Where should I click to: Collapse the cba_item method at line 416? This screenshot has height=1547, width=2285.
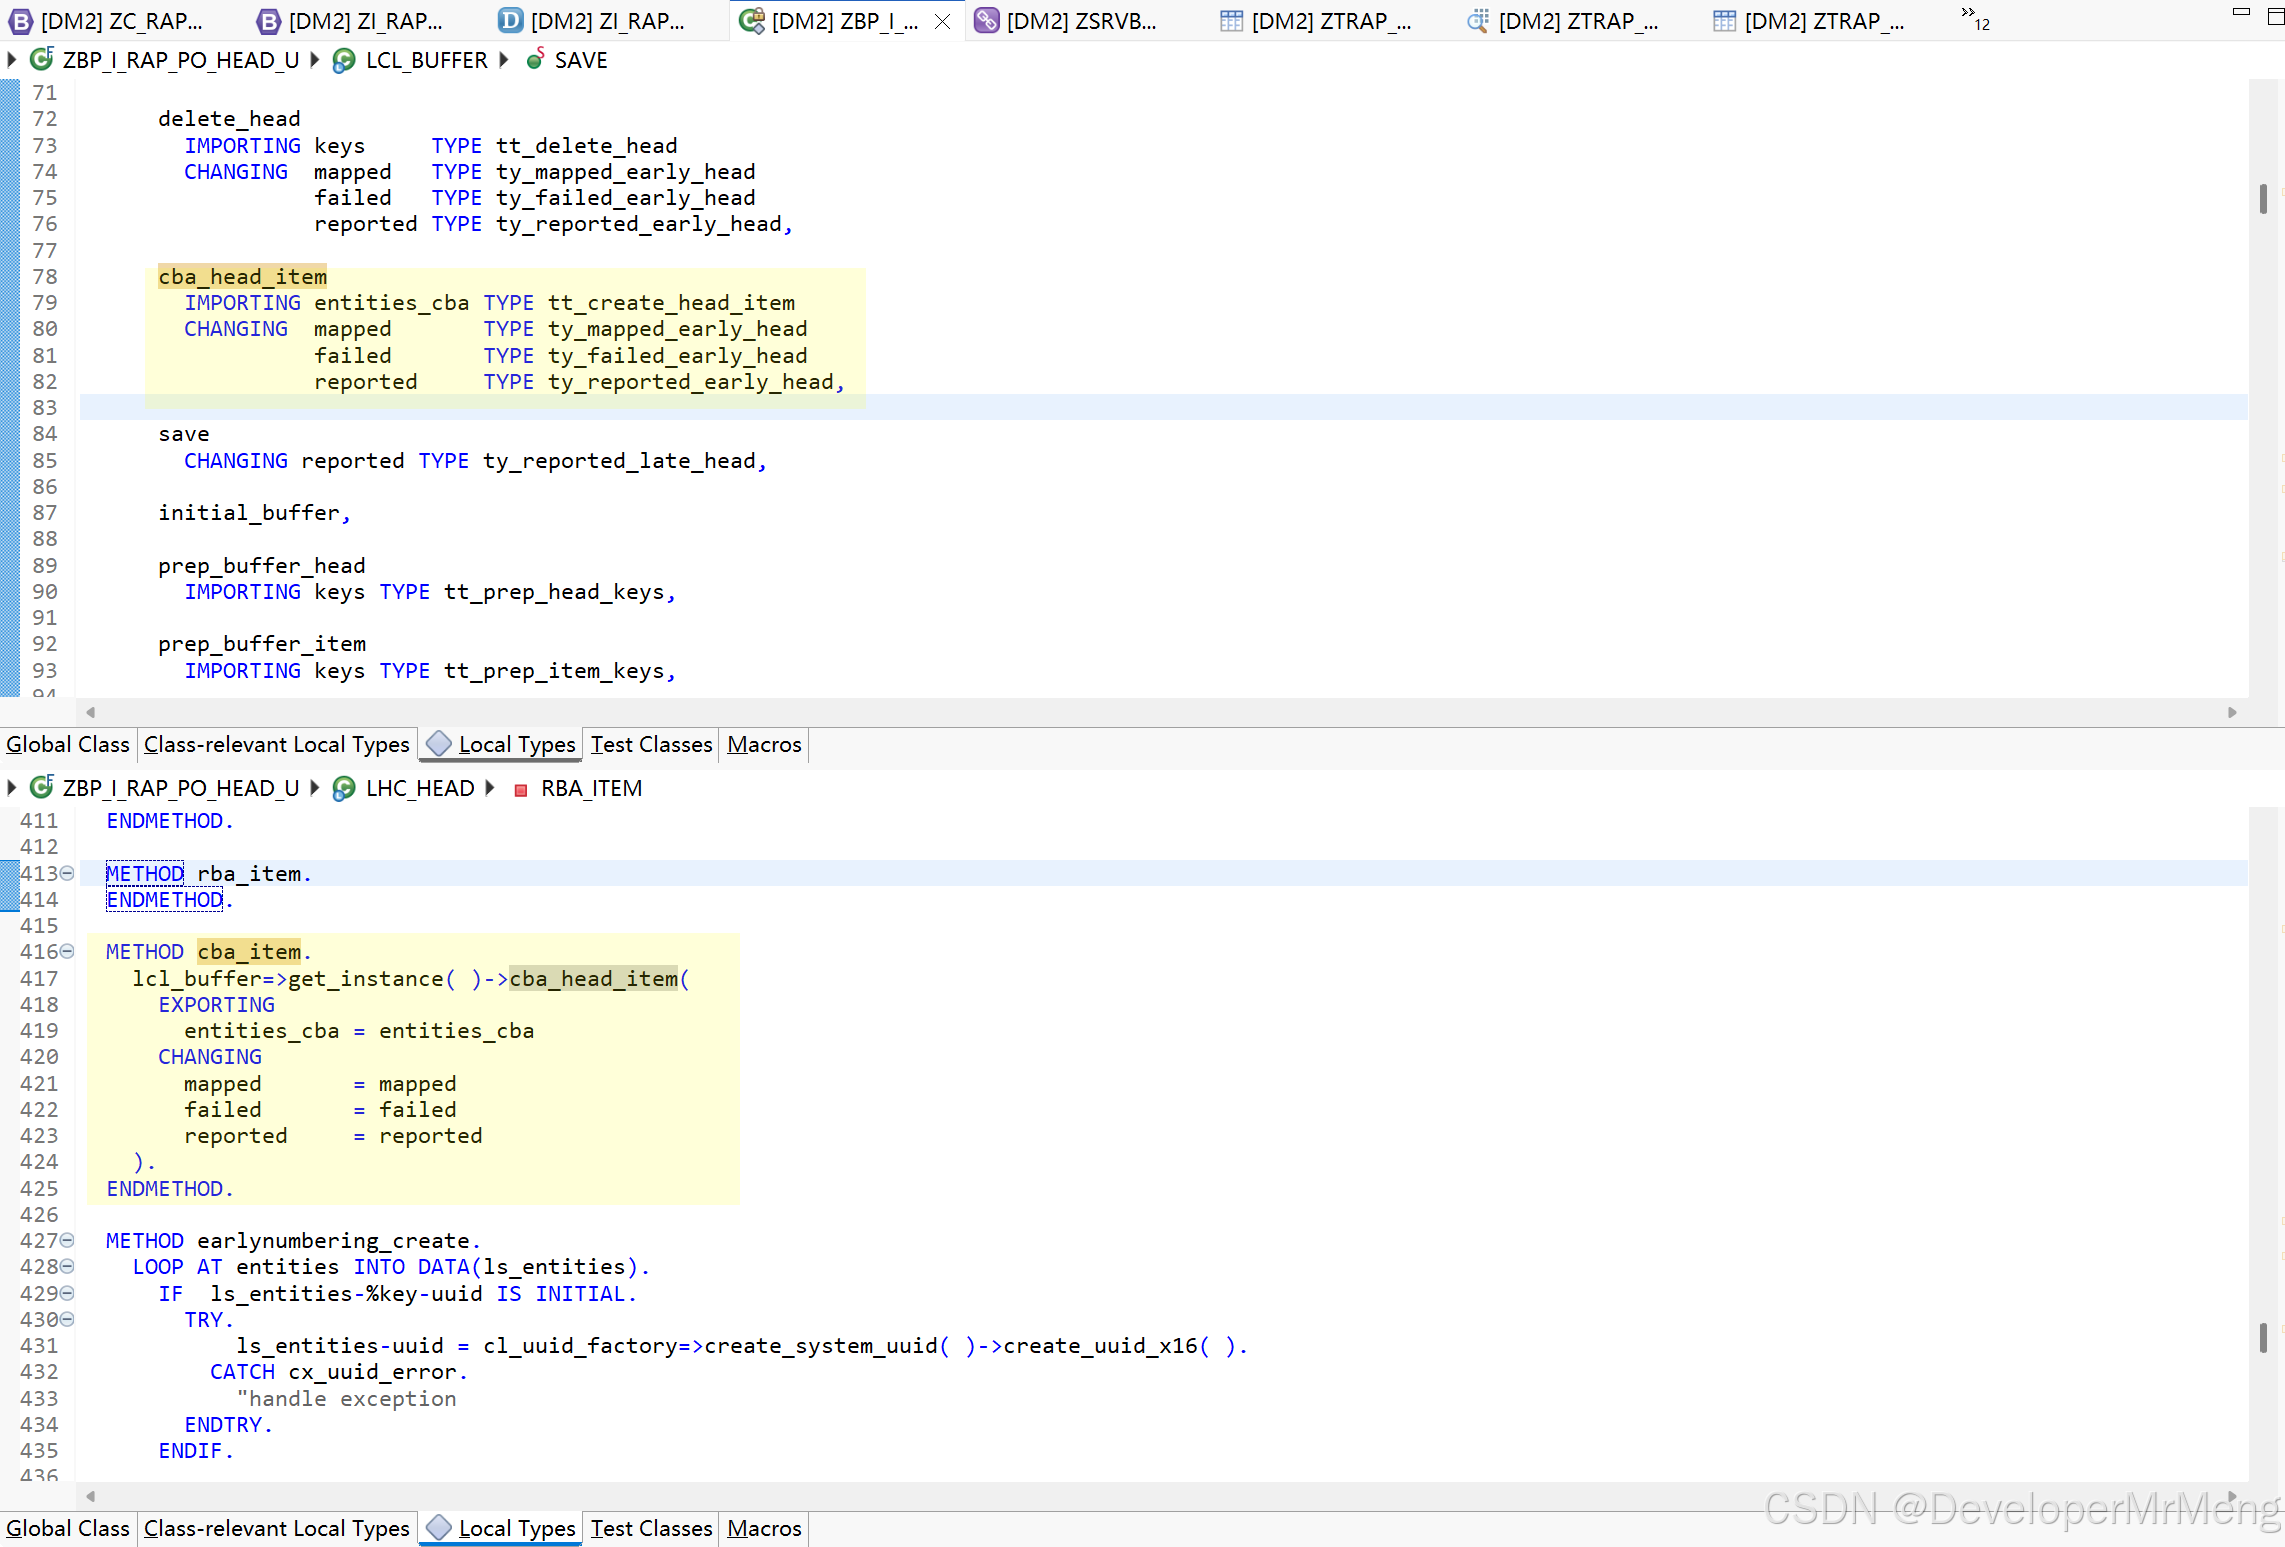coord(67,951)
